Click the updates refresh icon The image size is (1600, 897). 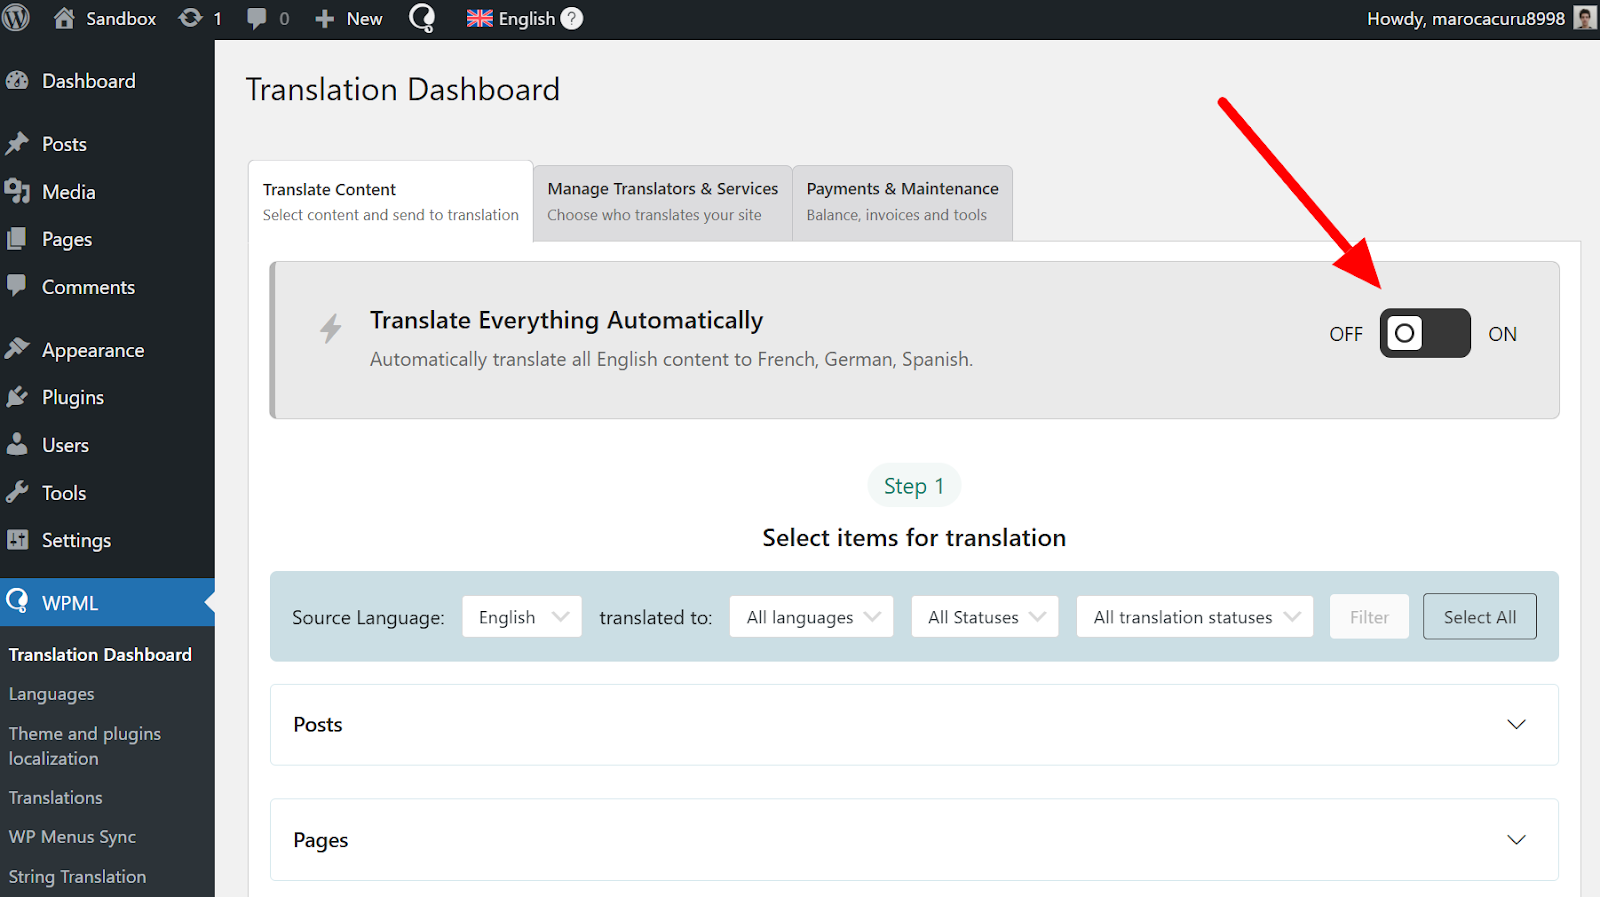[190, 18]
